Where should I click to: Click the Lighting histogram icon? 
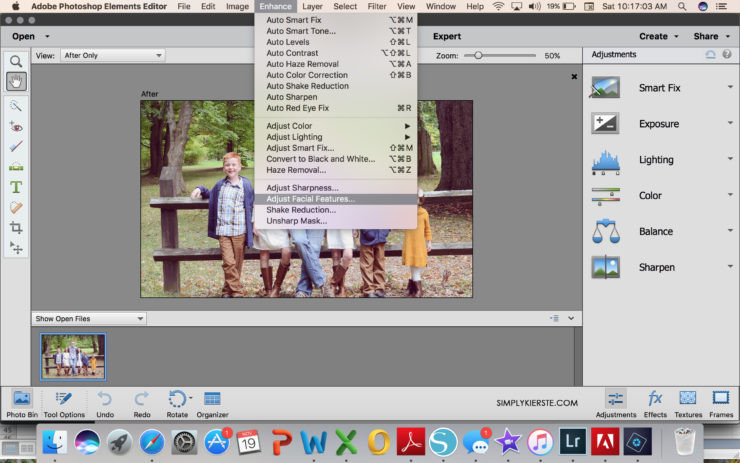[605, 162]
